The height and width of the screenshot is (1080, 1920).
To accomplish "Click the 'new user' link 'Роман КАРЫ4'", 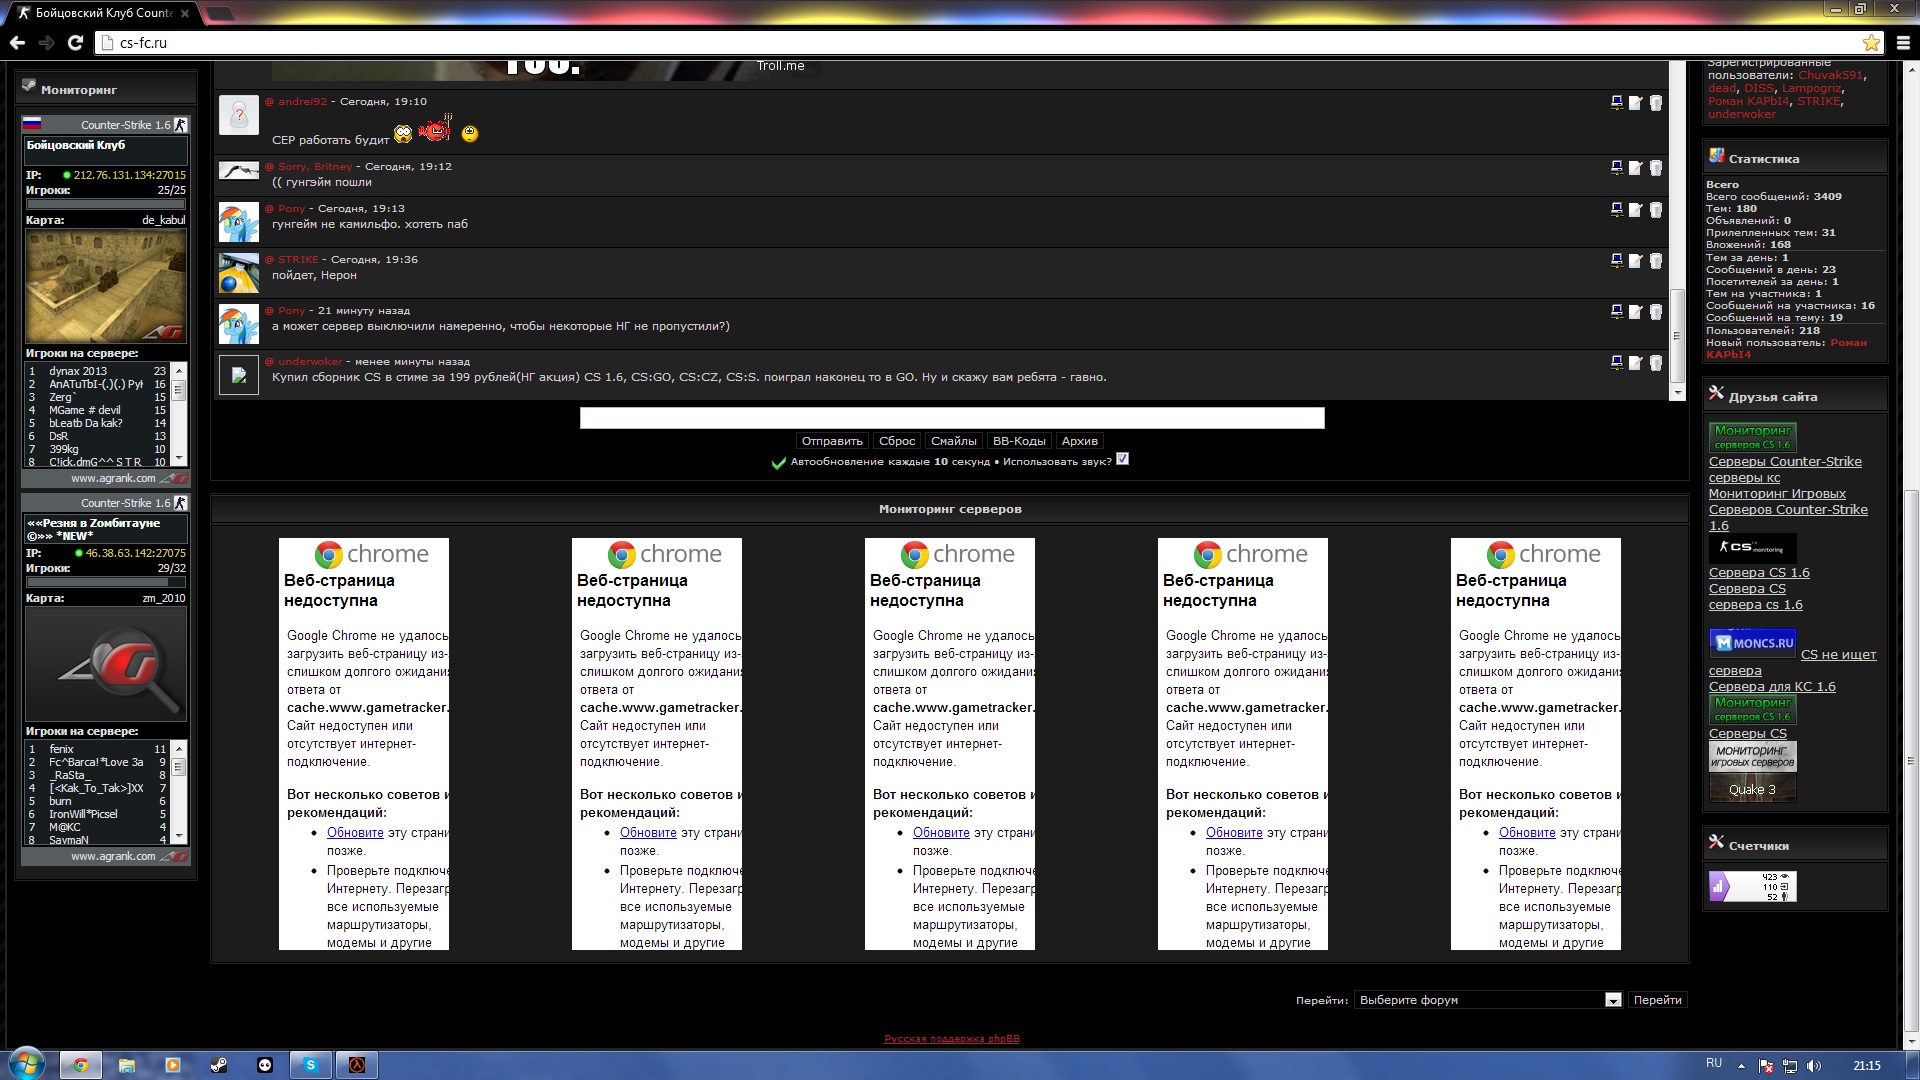I will tap(1786, 349).
